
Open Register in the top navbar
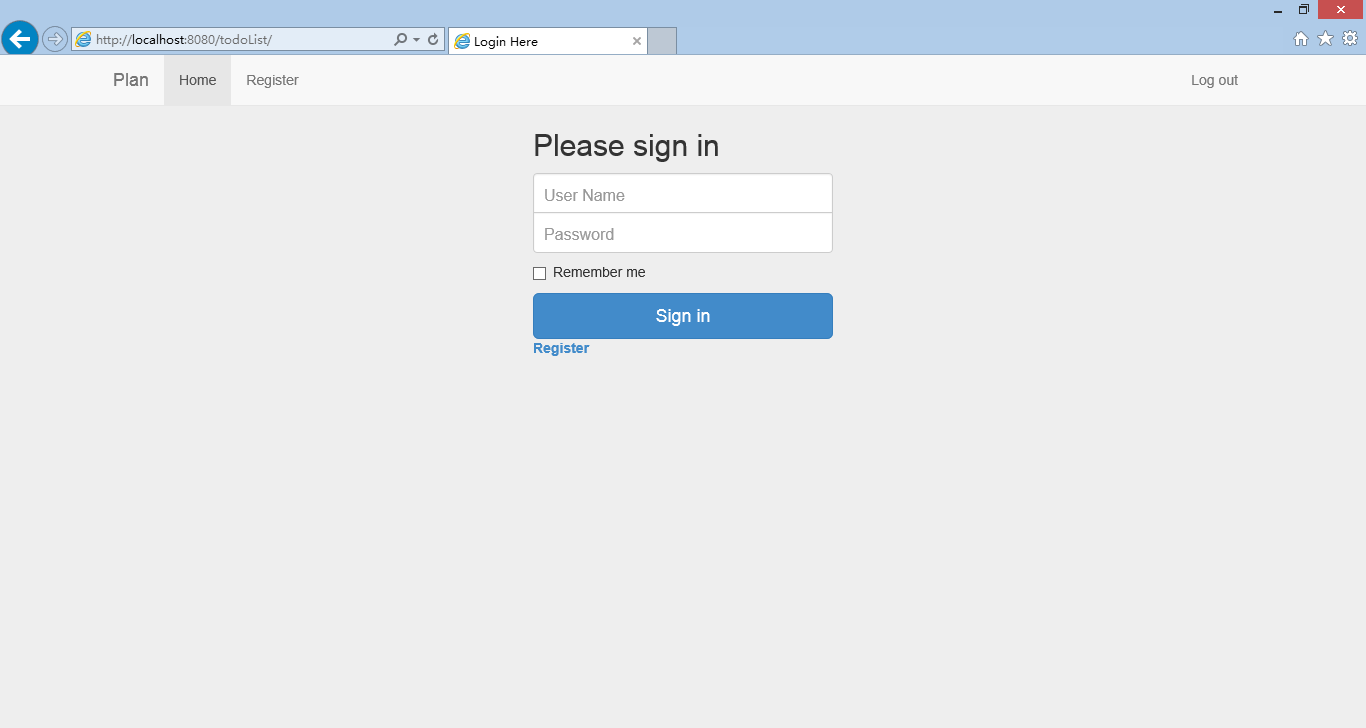(x=272, y=80)
